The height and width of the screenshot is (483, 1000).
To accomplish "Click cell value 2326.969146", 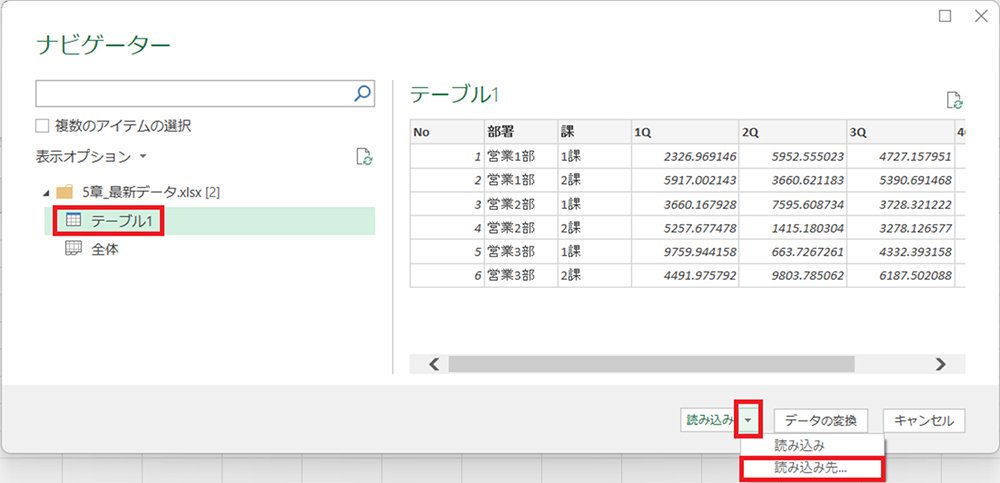I will point(700,157).
